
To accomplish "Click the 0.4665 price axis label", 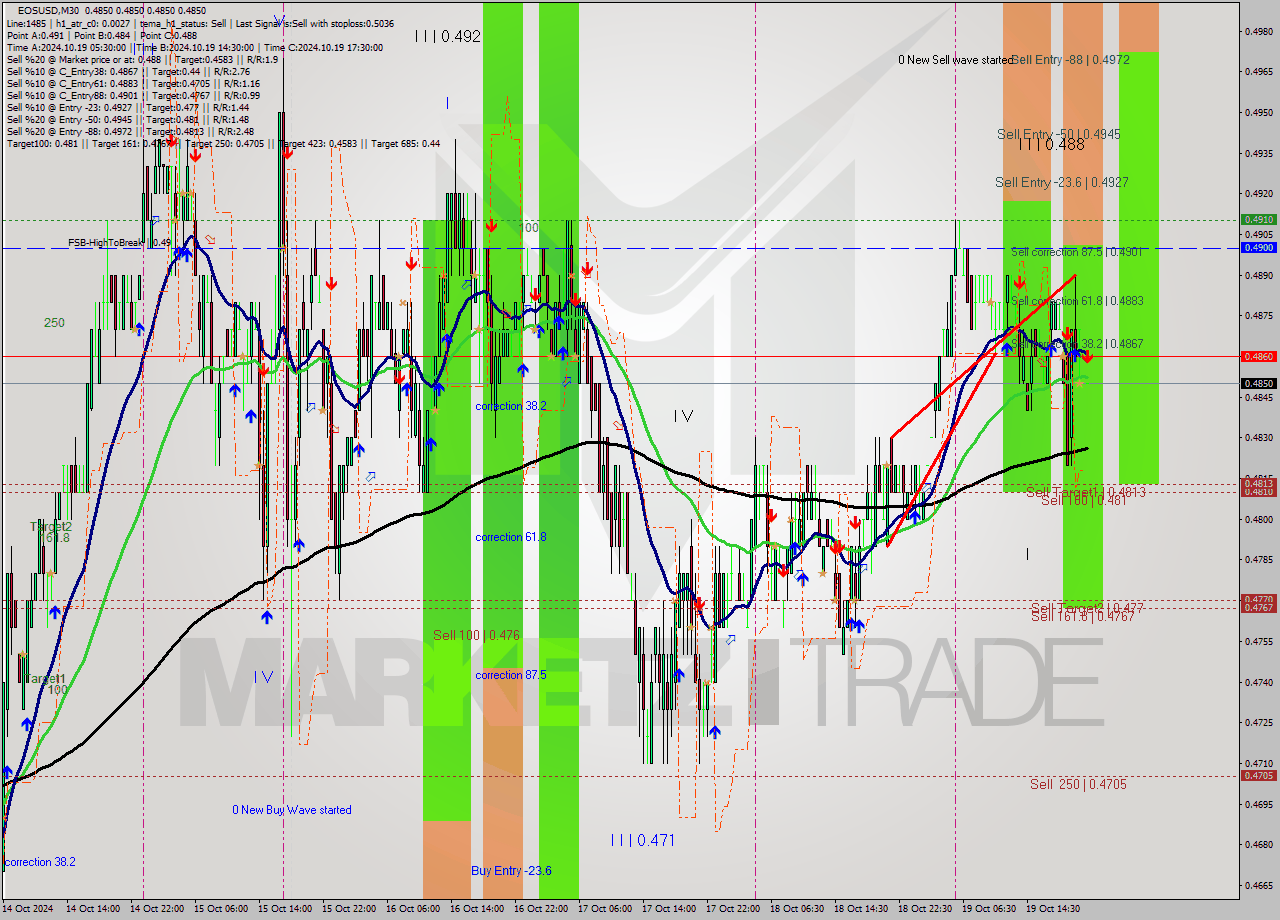I will (1259, 885).
